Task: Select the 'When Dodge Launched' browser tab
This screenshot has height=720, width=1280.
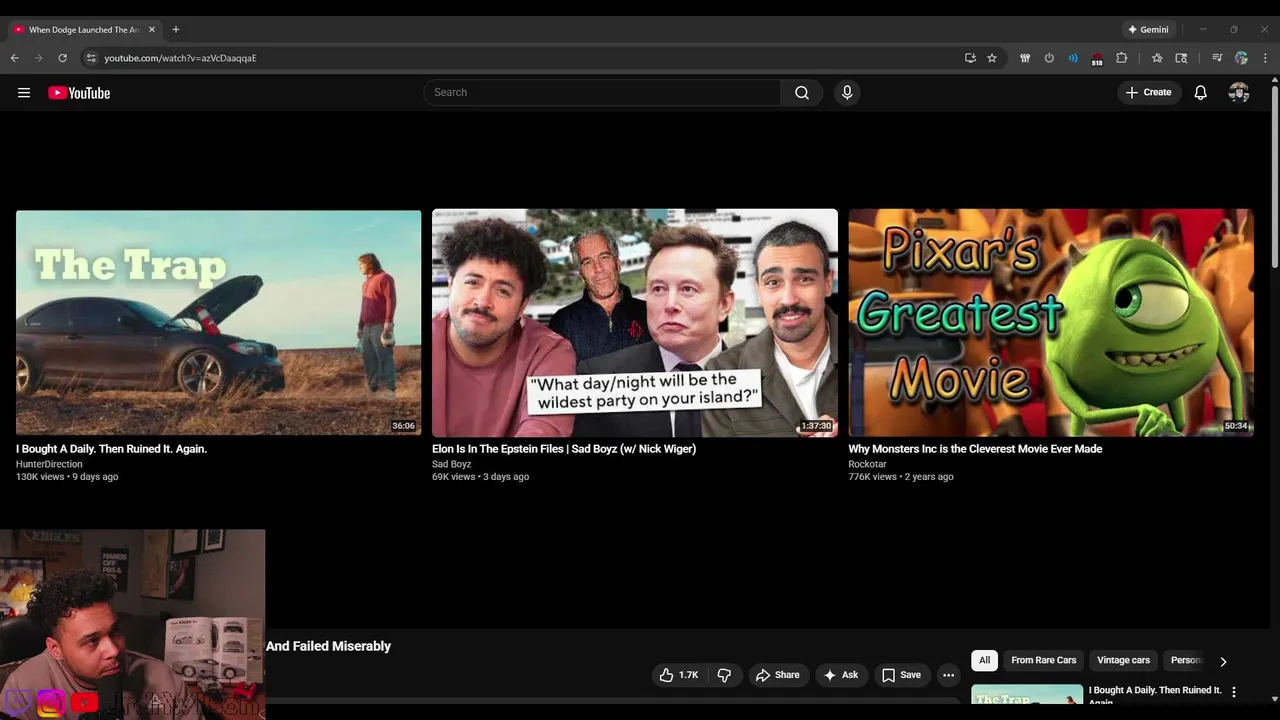Action: (84, 30)
